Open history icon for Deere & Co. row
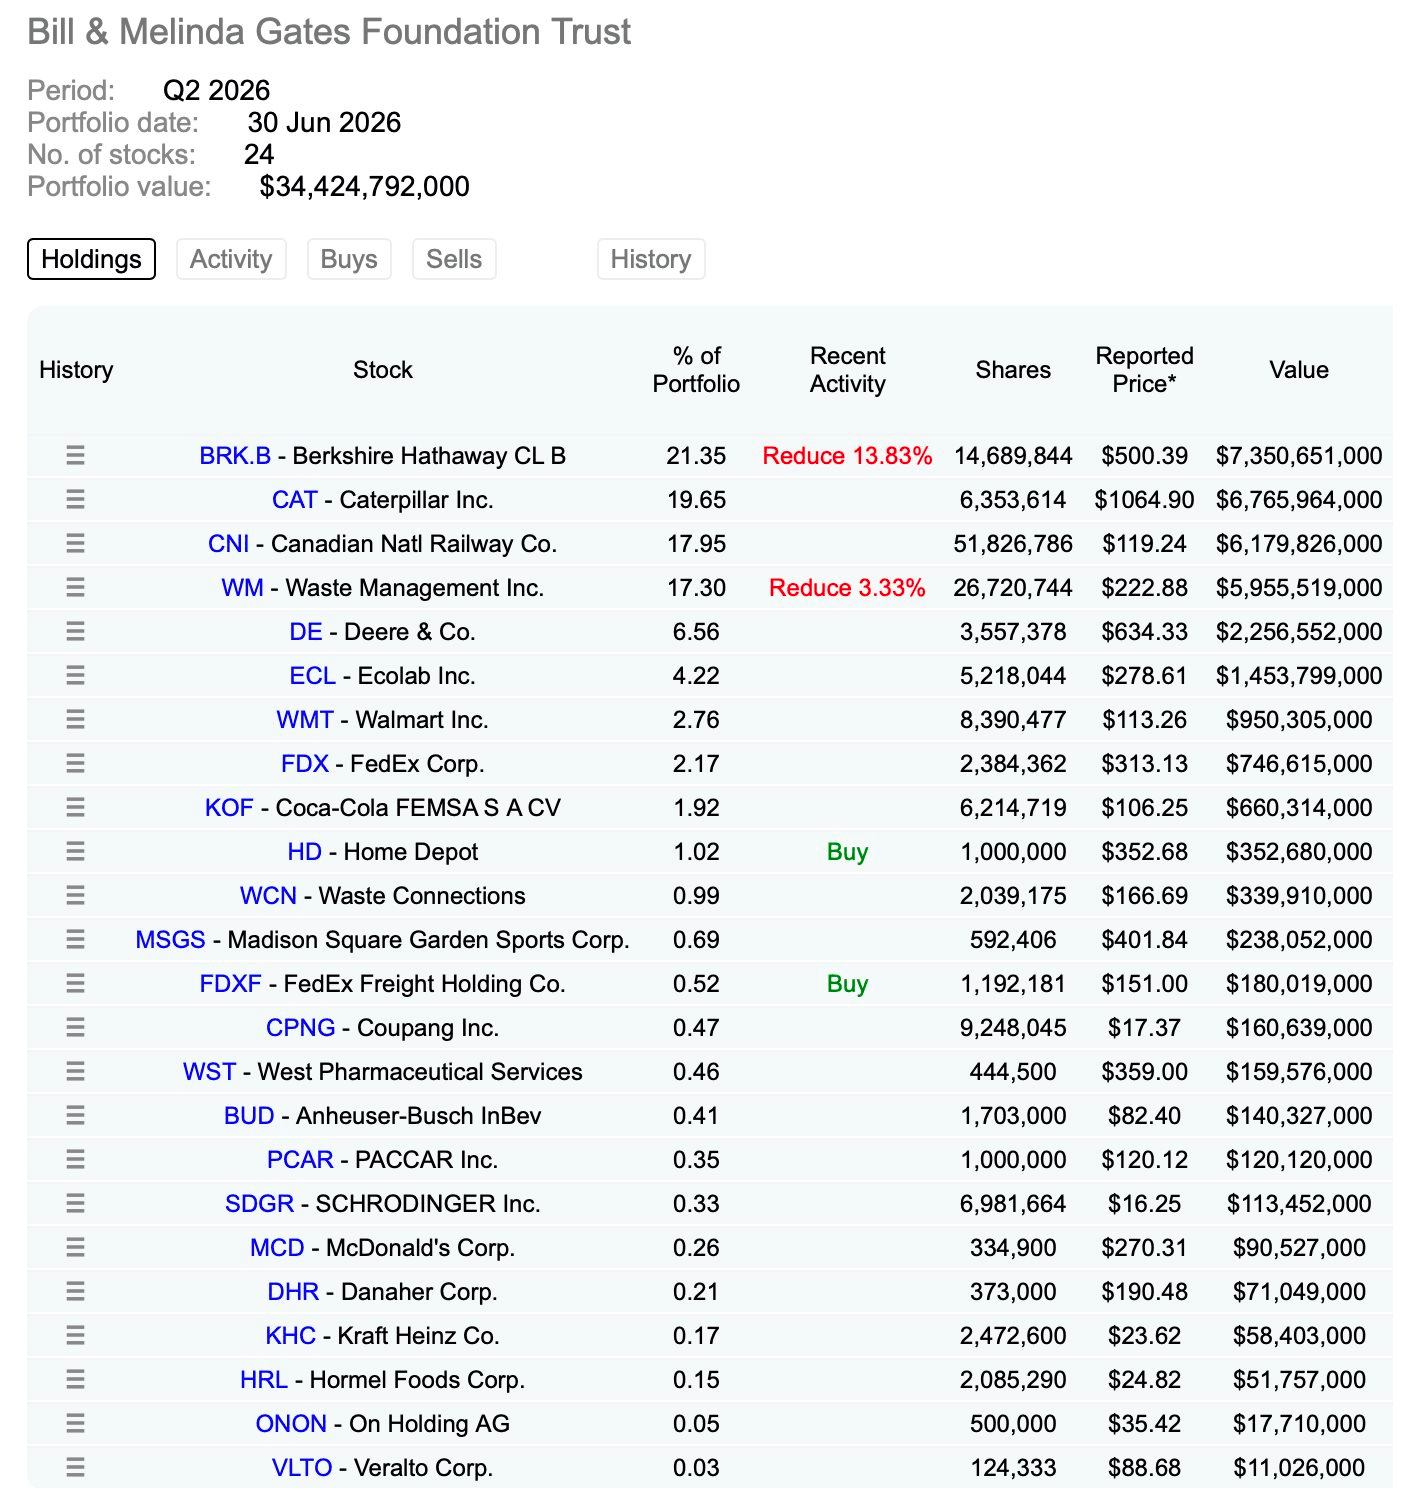Viewport: 1408px width, 1506px height. tap(75, 632)
